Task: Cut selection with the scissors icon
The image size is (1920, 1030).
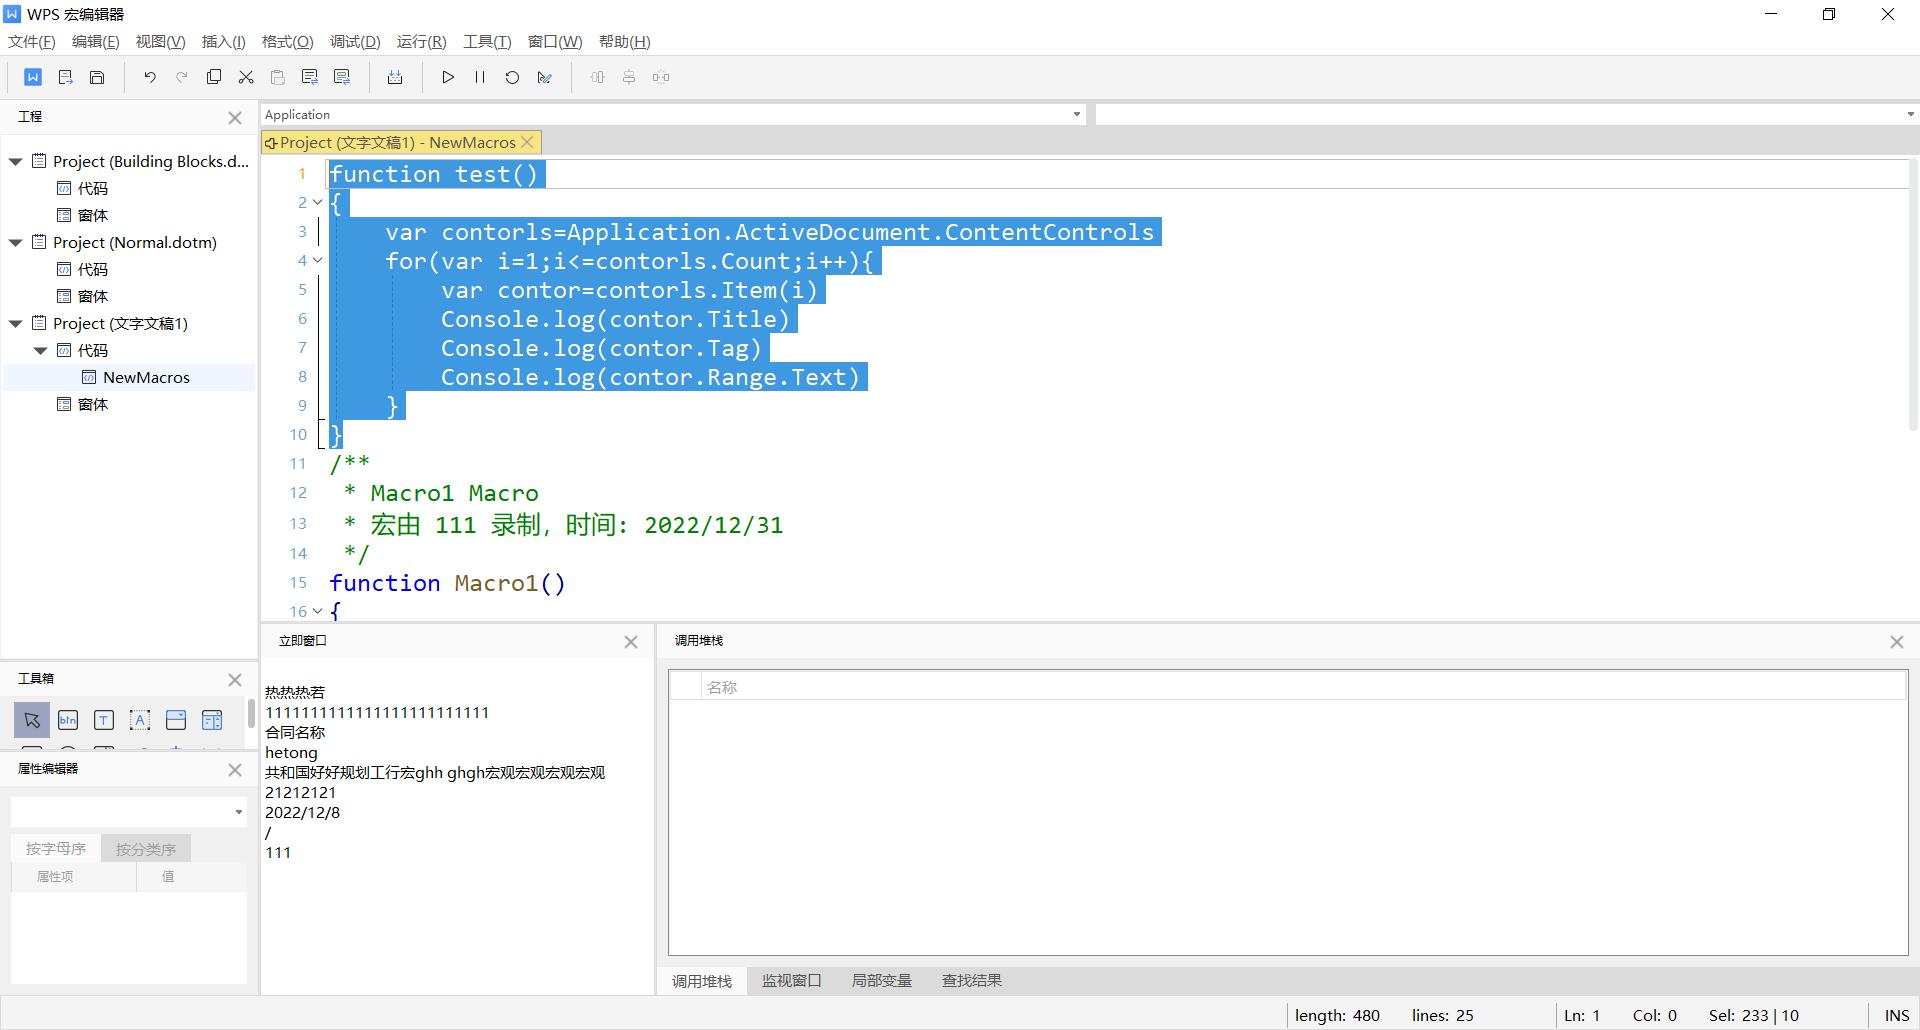Action: [x=246, y=77]
